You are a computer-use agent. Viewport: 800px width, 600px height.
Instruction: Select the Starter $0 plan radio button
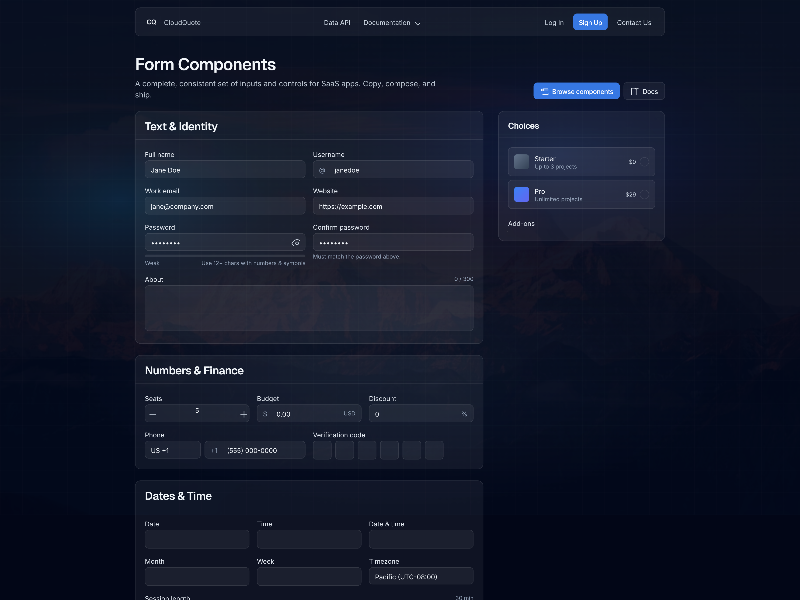[x=645, y=161]
